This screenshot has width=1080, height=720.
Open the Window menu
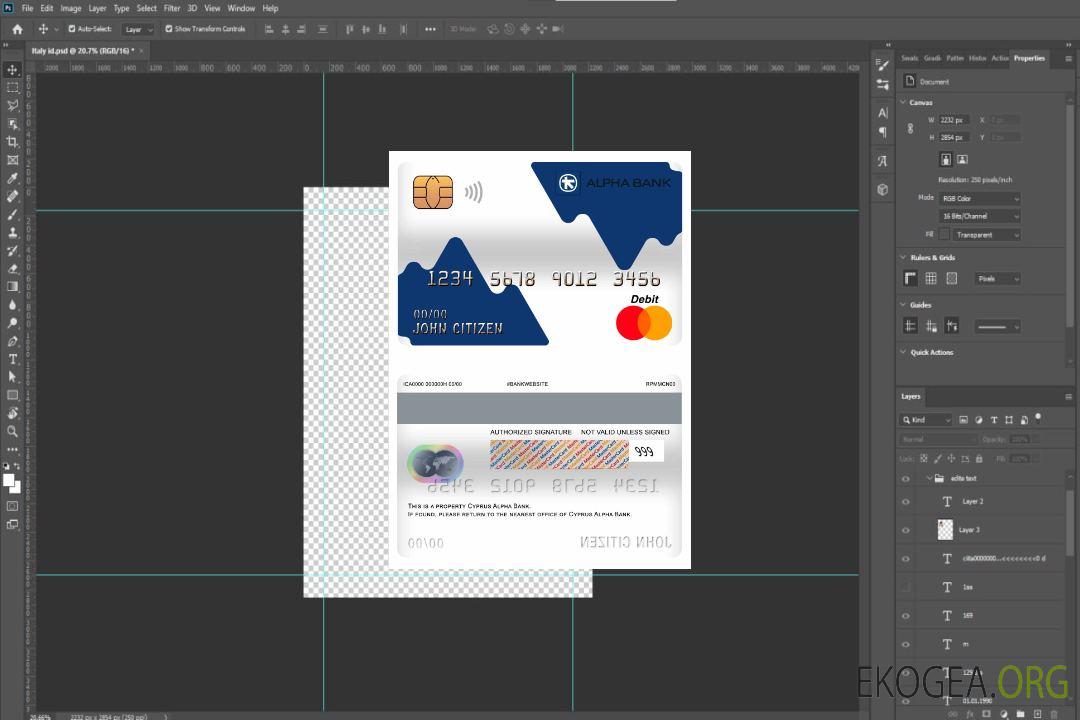point(241,8)
